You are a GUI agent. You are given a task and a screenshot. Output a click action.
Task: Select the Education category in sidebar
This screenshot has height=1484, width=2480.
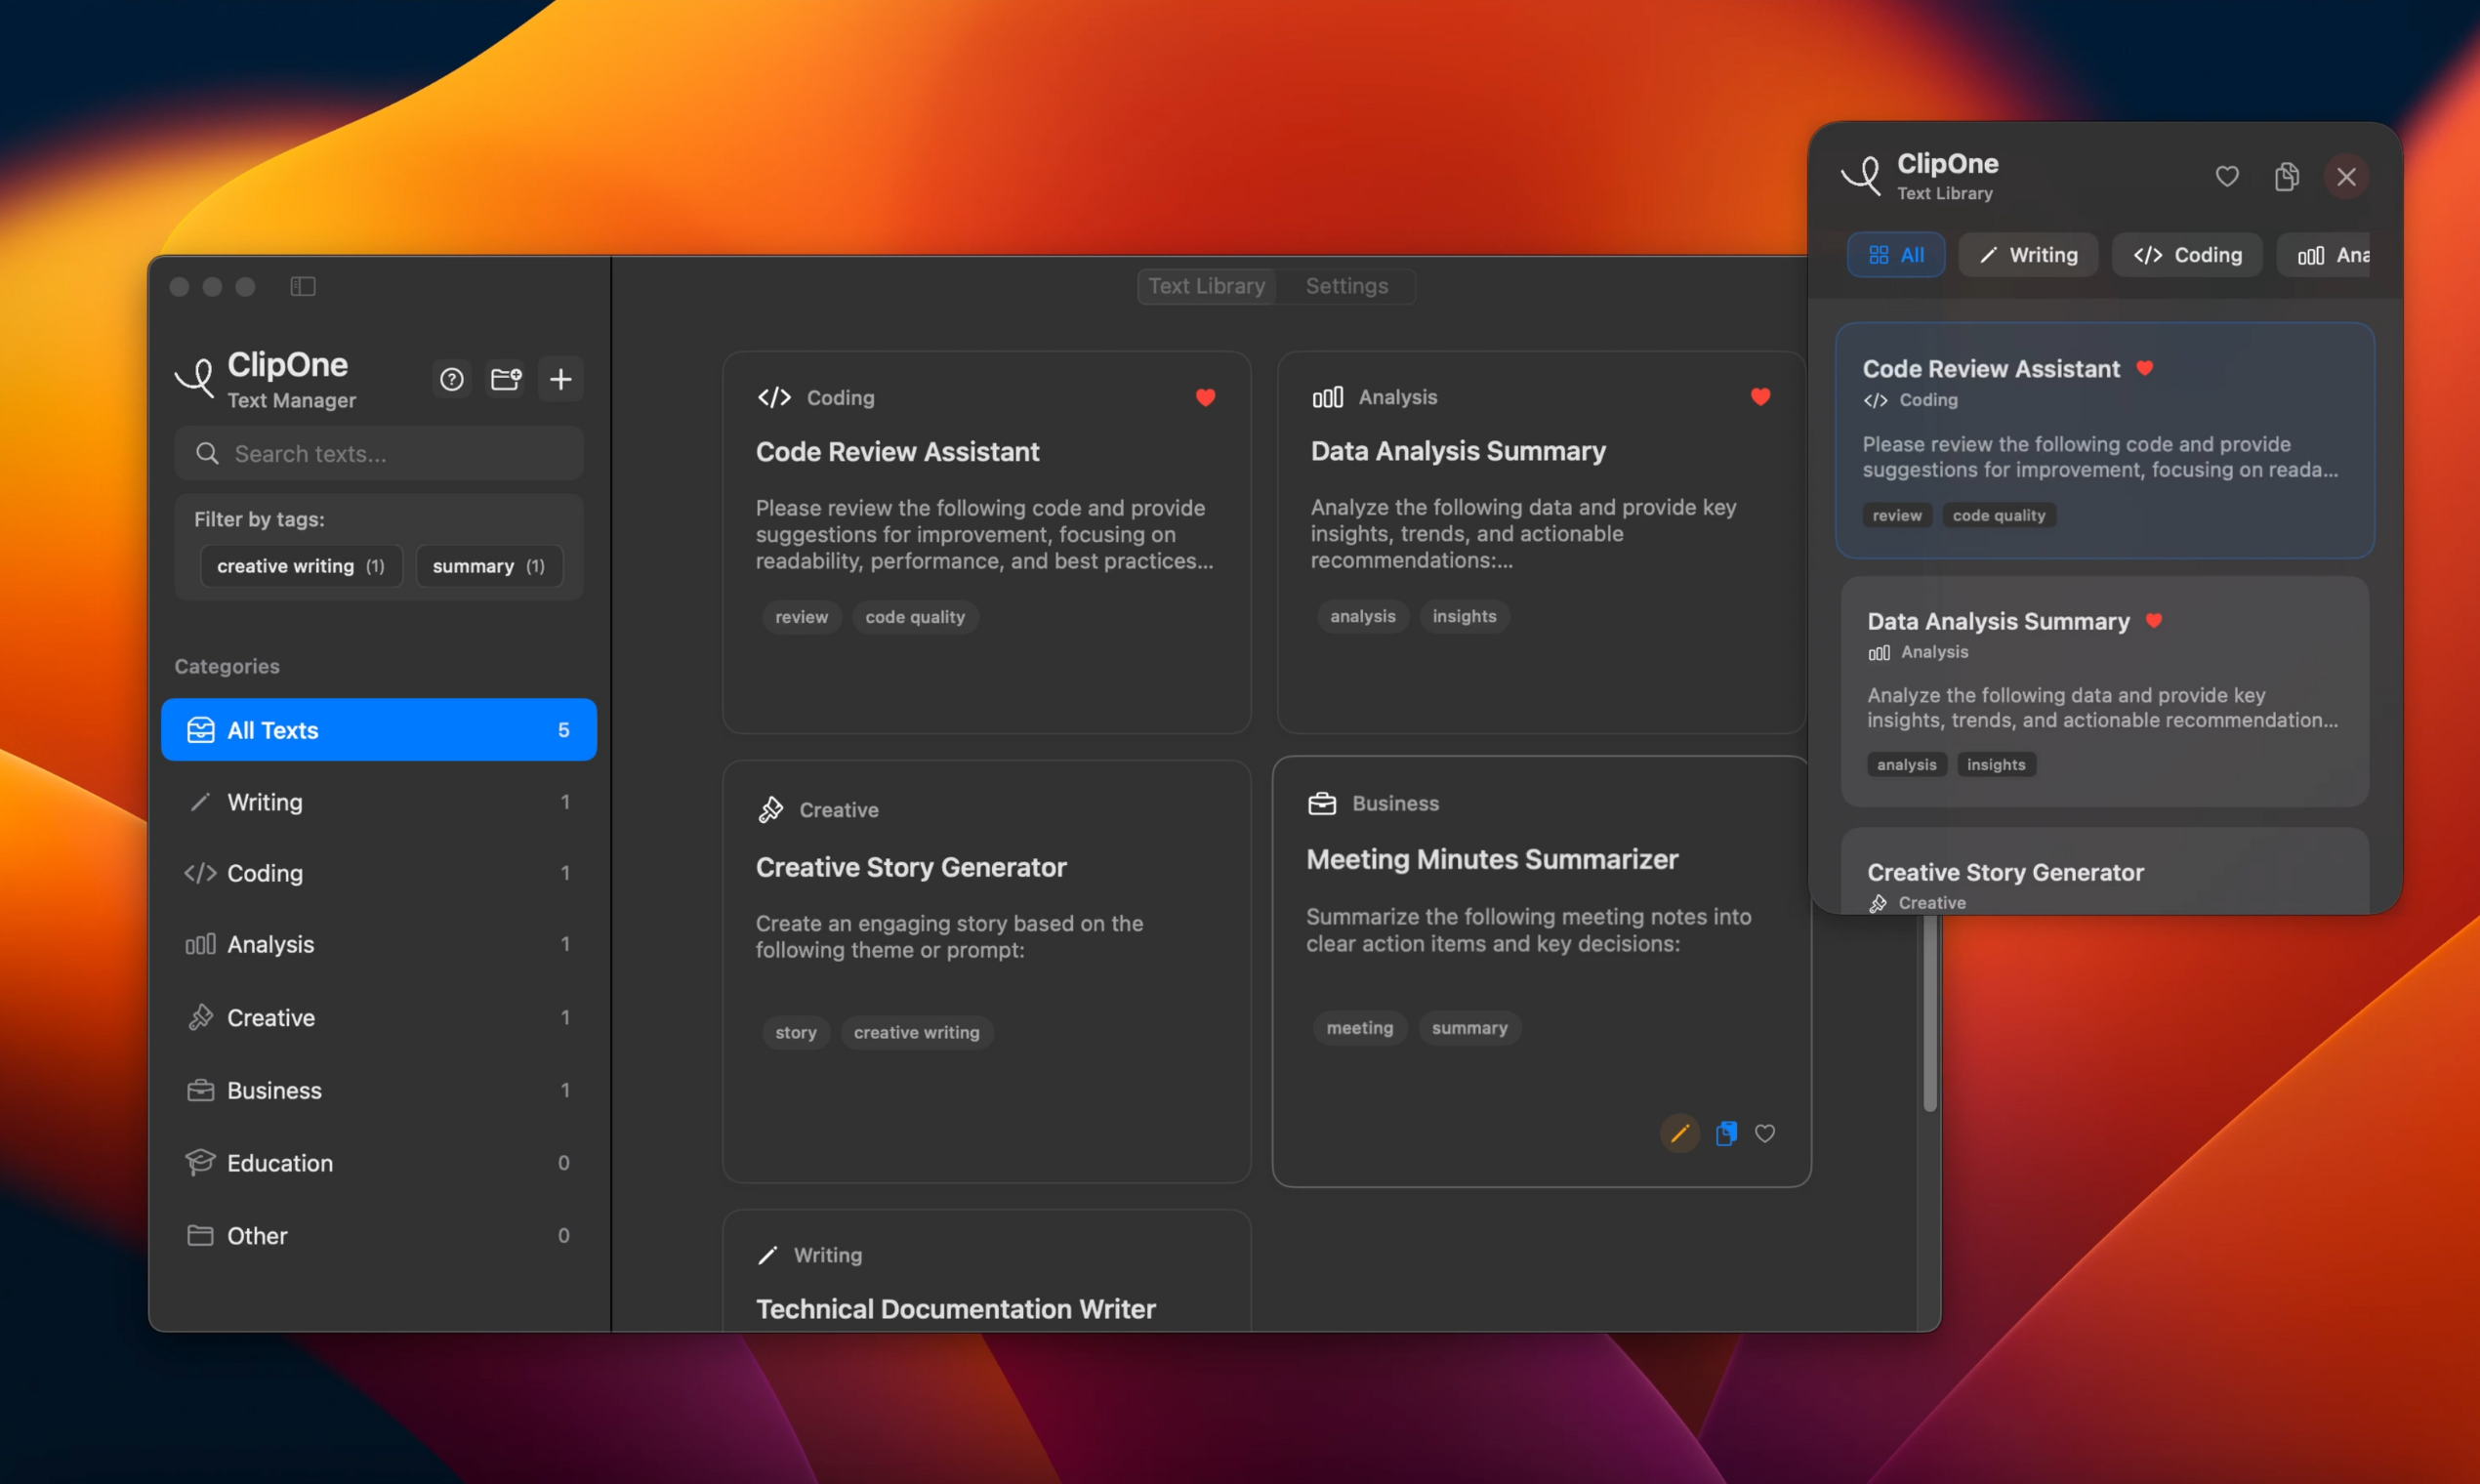coord(379,1163)
